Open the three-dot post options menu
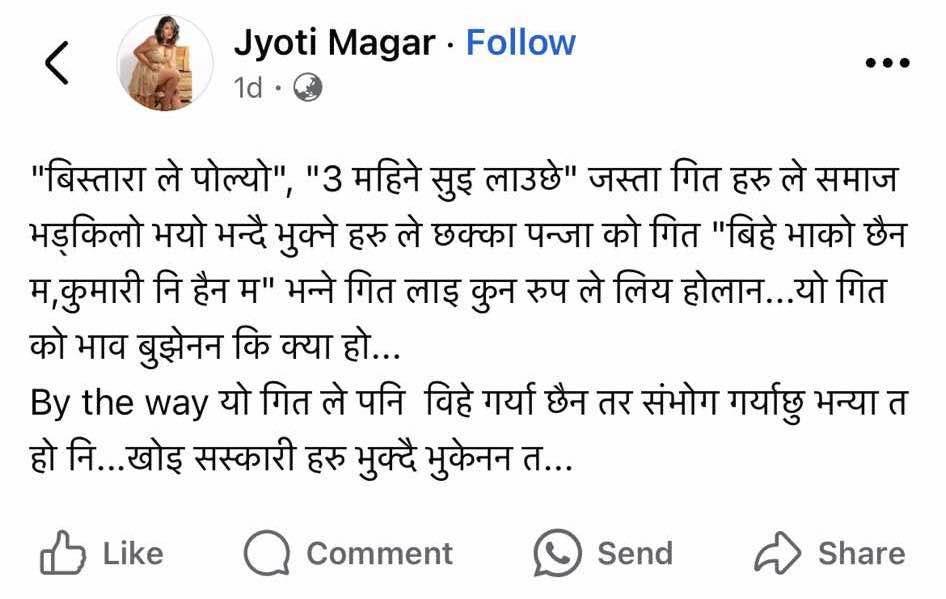The width and height of the screenshot is (946, 599). [x=887, y=62]
